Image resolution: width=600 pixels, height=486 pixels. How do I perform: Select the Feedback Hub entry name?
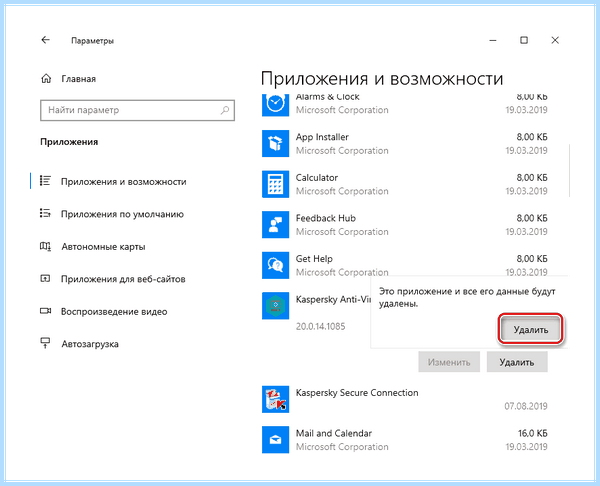coord(326,218)
